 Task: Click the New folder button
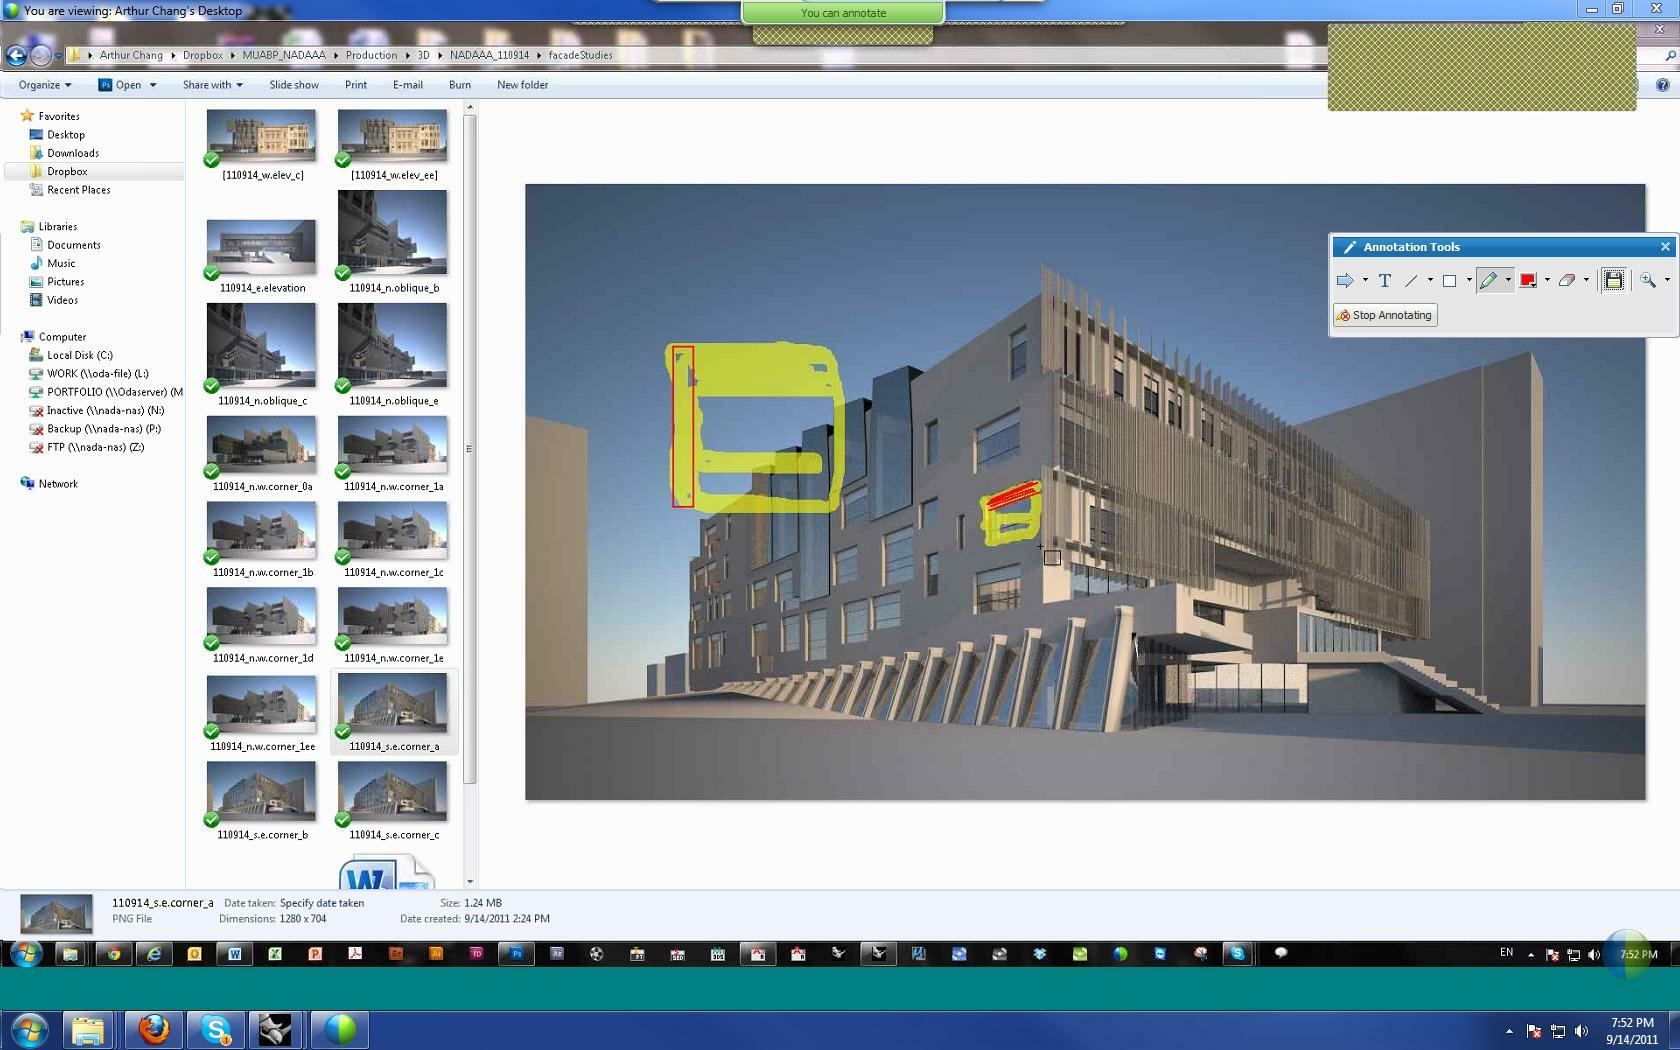pos(522,85)
